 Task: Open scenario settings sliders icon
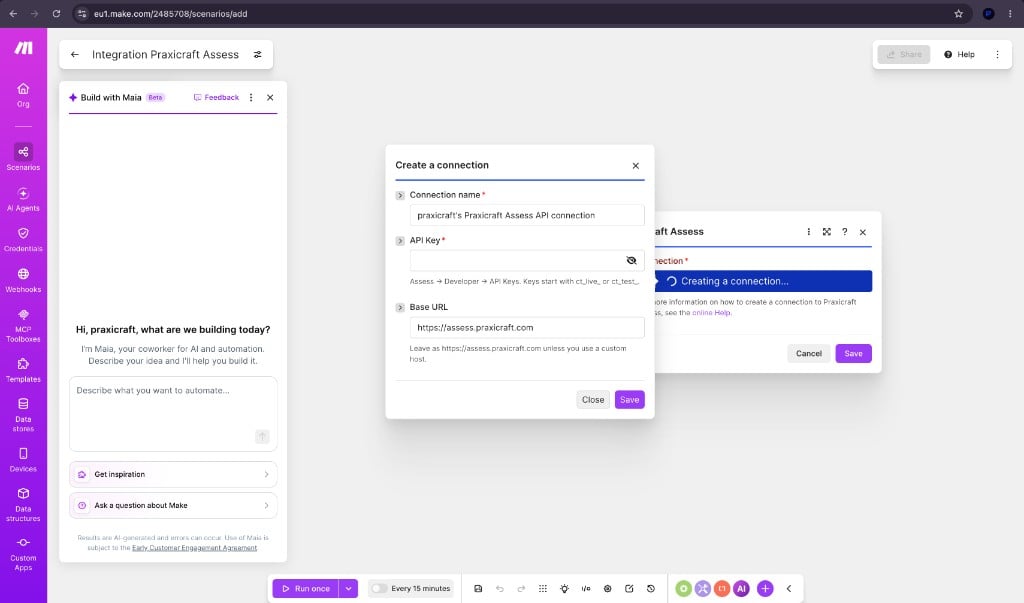257,55
